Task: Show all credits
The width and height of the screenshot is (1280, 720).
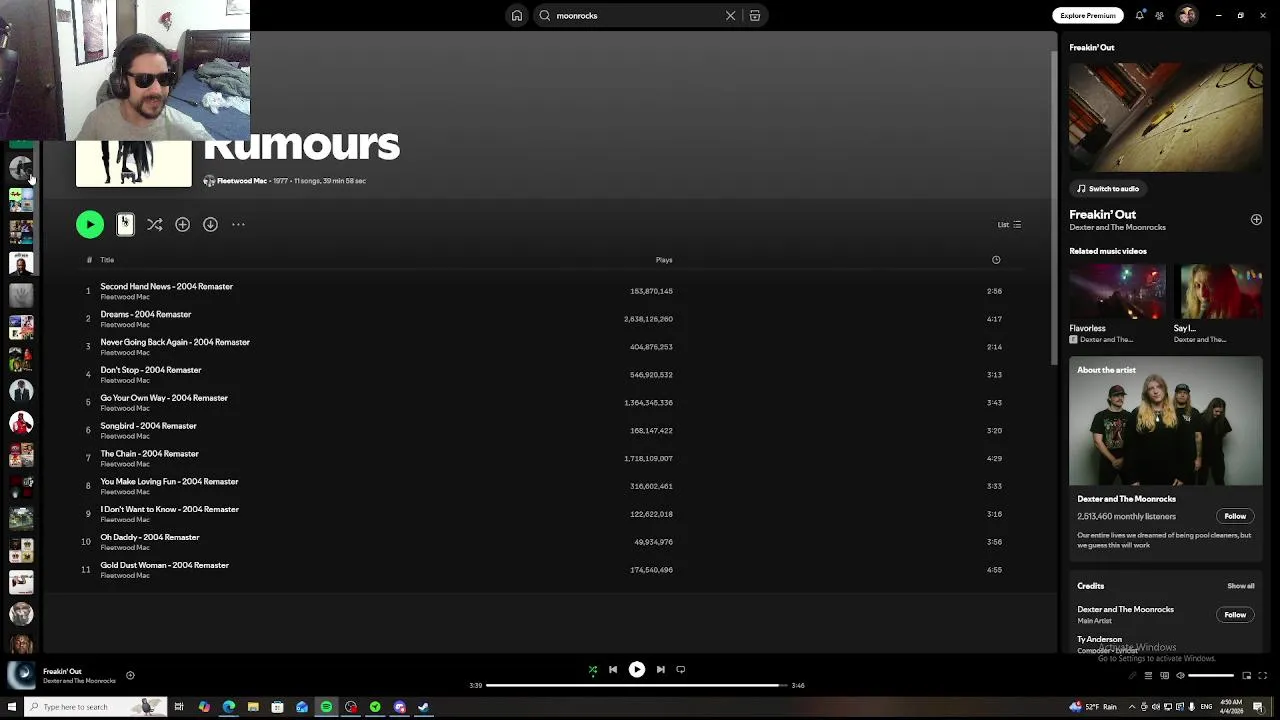Action: click(1240, 586)
